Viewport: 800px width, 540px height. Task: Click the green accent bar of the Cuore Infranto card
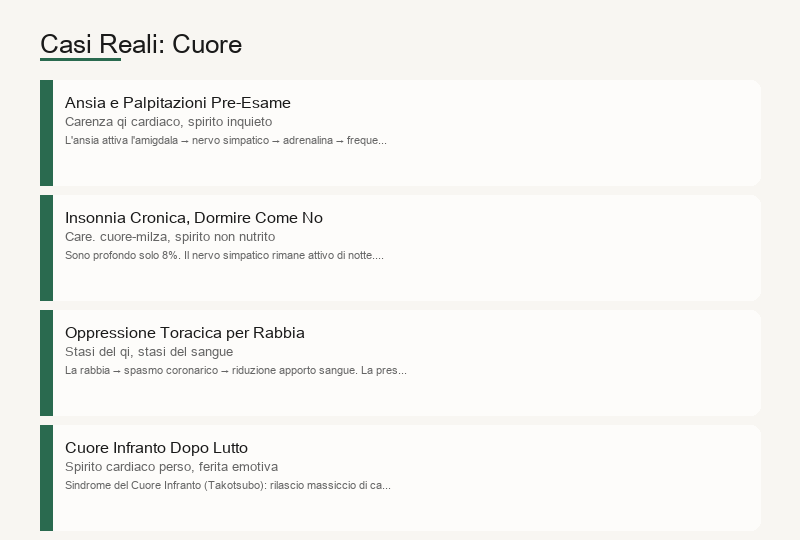(x=46, y=478)
